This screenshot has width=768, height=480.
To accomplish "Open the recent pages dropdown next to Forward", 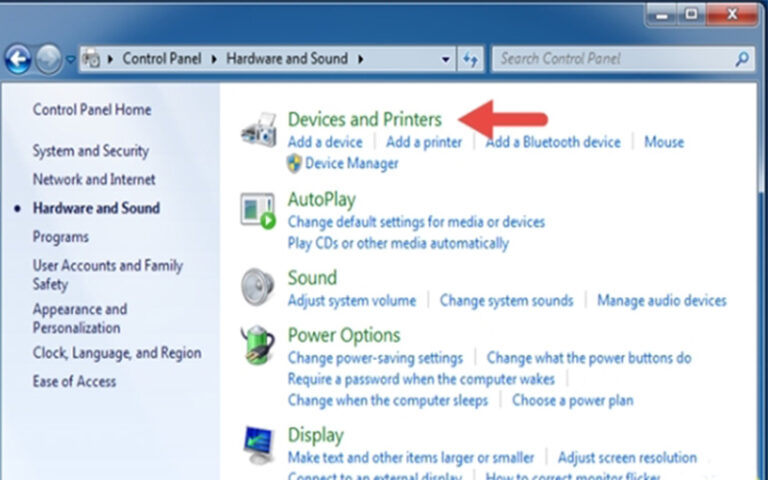I will pyautogui.click(x=71, y=59).
